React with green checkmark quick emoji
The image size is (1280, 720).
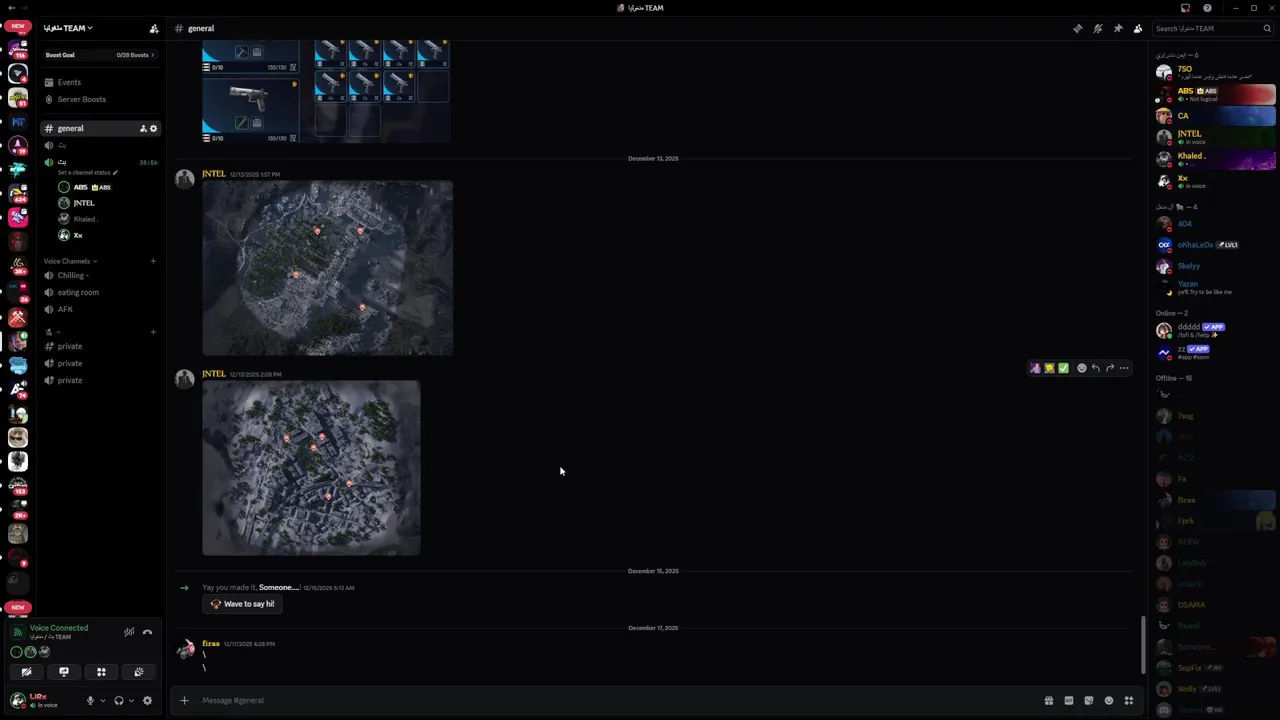coord(1063,368)
